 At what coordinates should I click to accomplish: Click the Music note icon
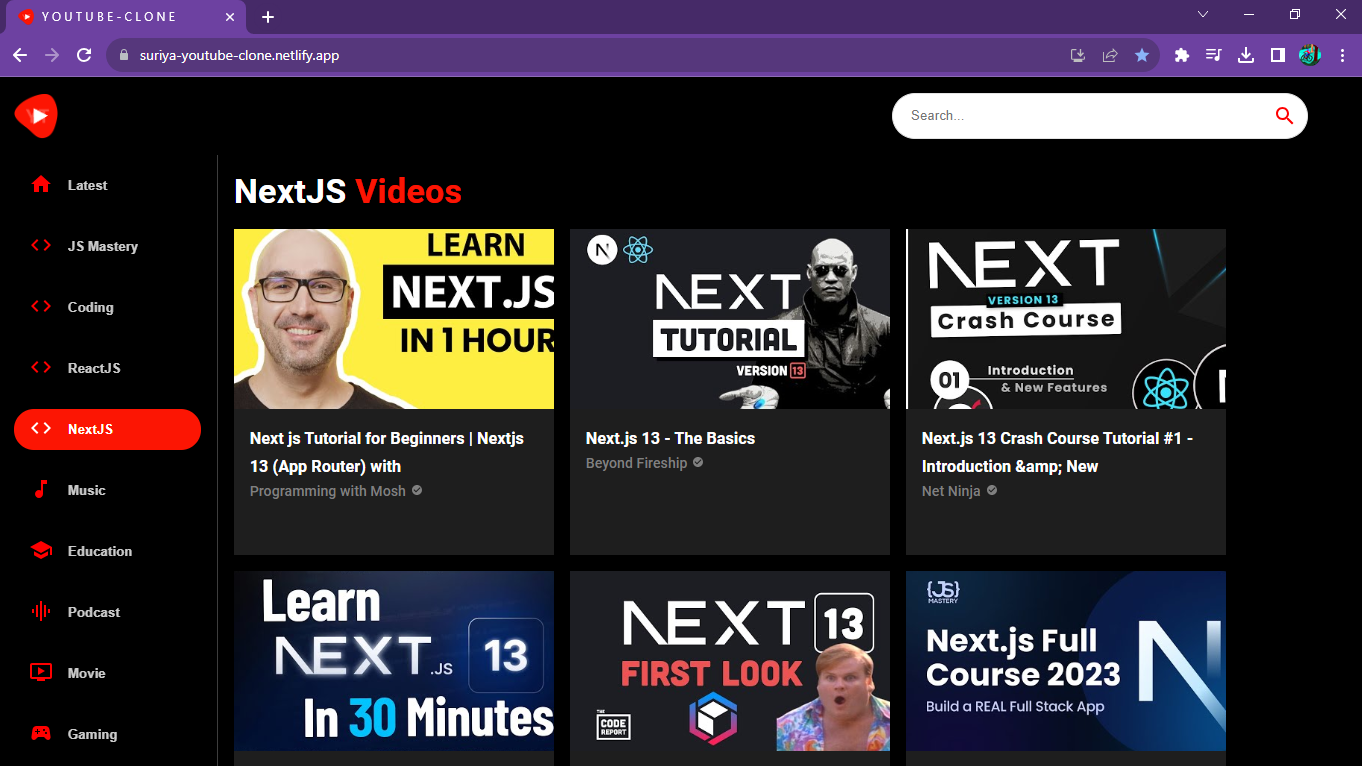tap(41, 489)
